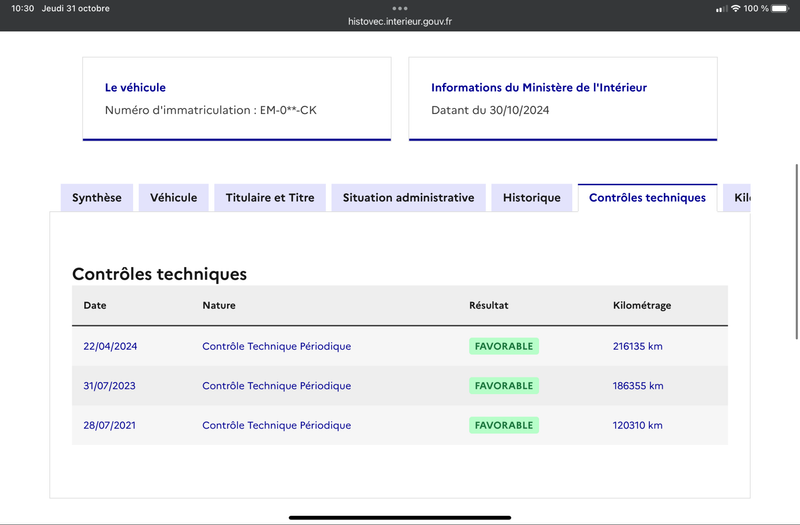Image resolution: width=800 pixels, height=525 pixels.
Task: Click the registration number EM-0**-CK line
Action: pyautogui.click(x=211, y=110)
